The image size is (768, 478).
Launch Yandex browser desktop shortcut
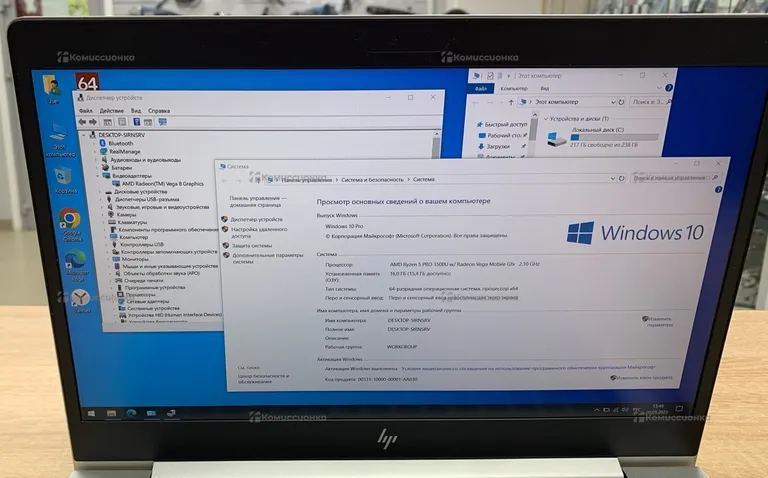click(81, 300)
